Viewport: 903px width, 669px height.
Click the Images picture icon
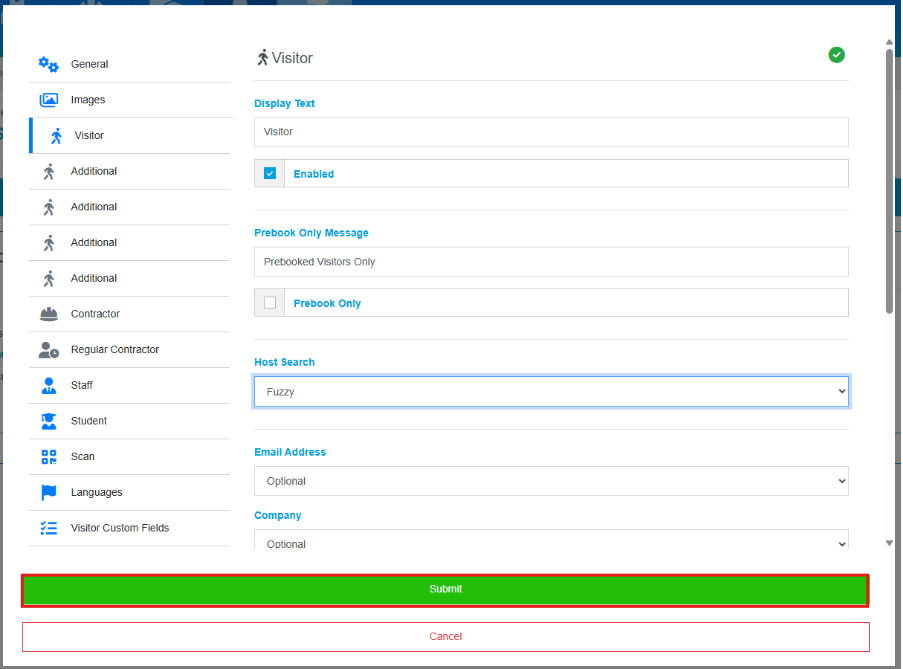[48, 100]
